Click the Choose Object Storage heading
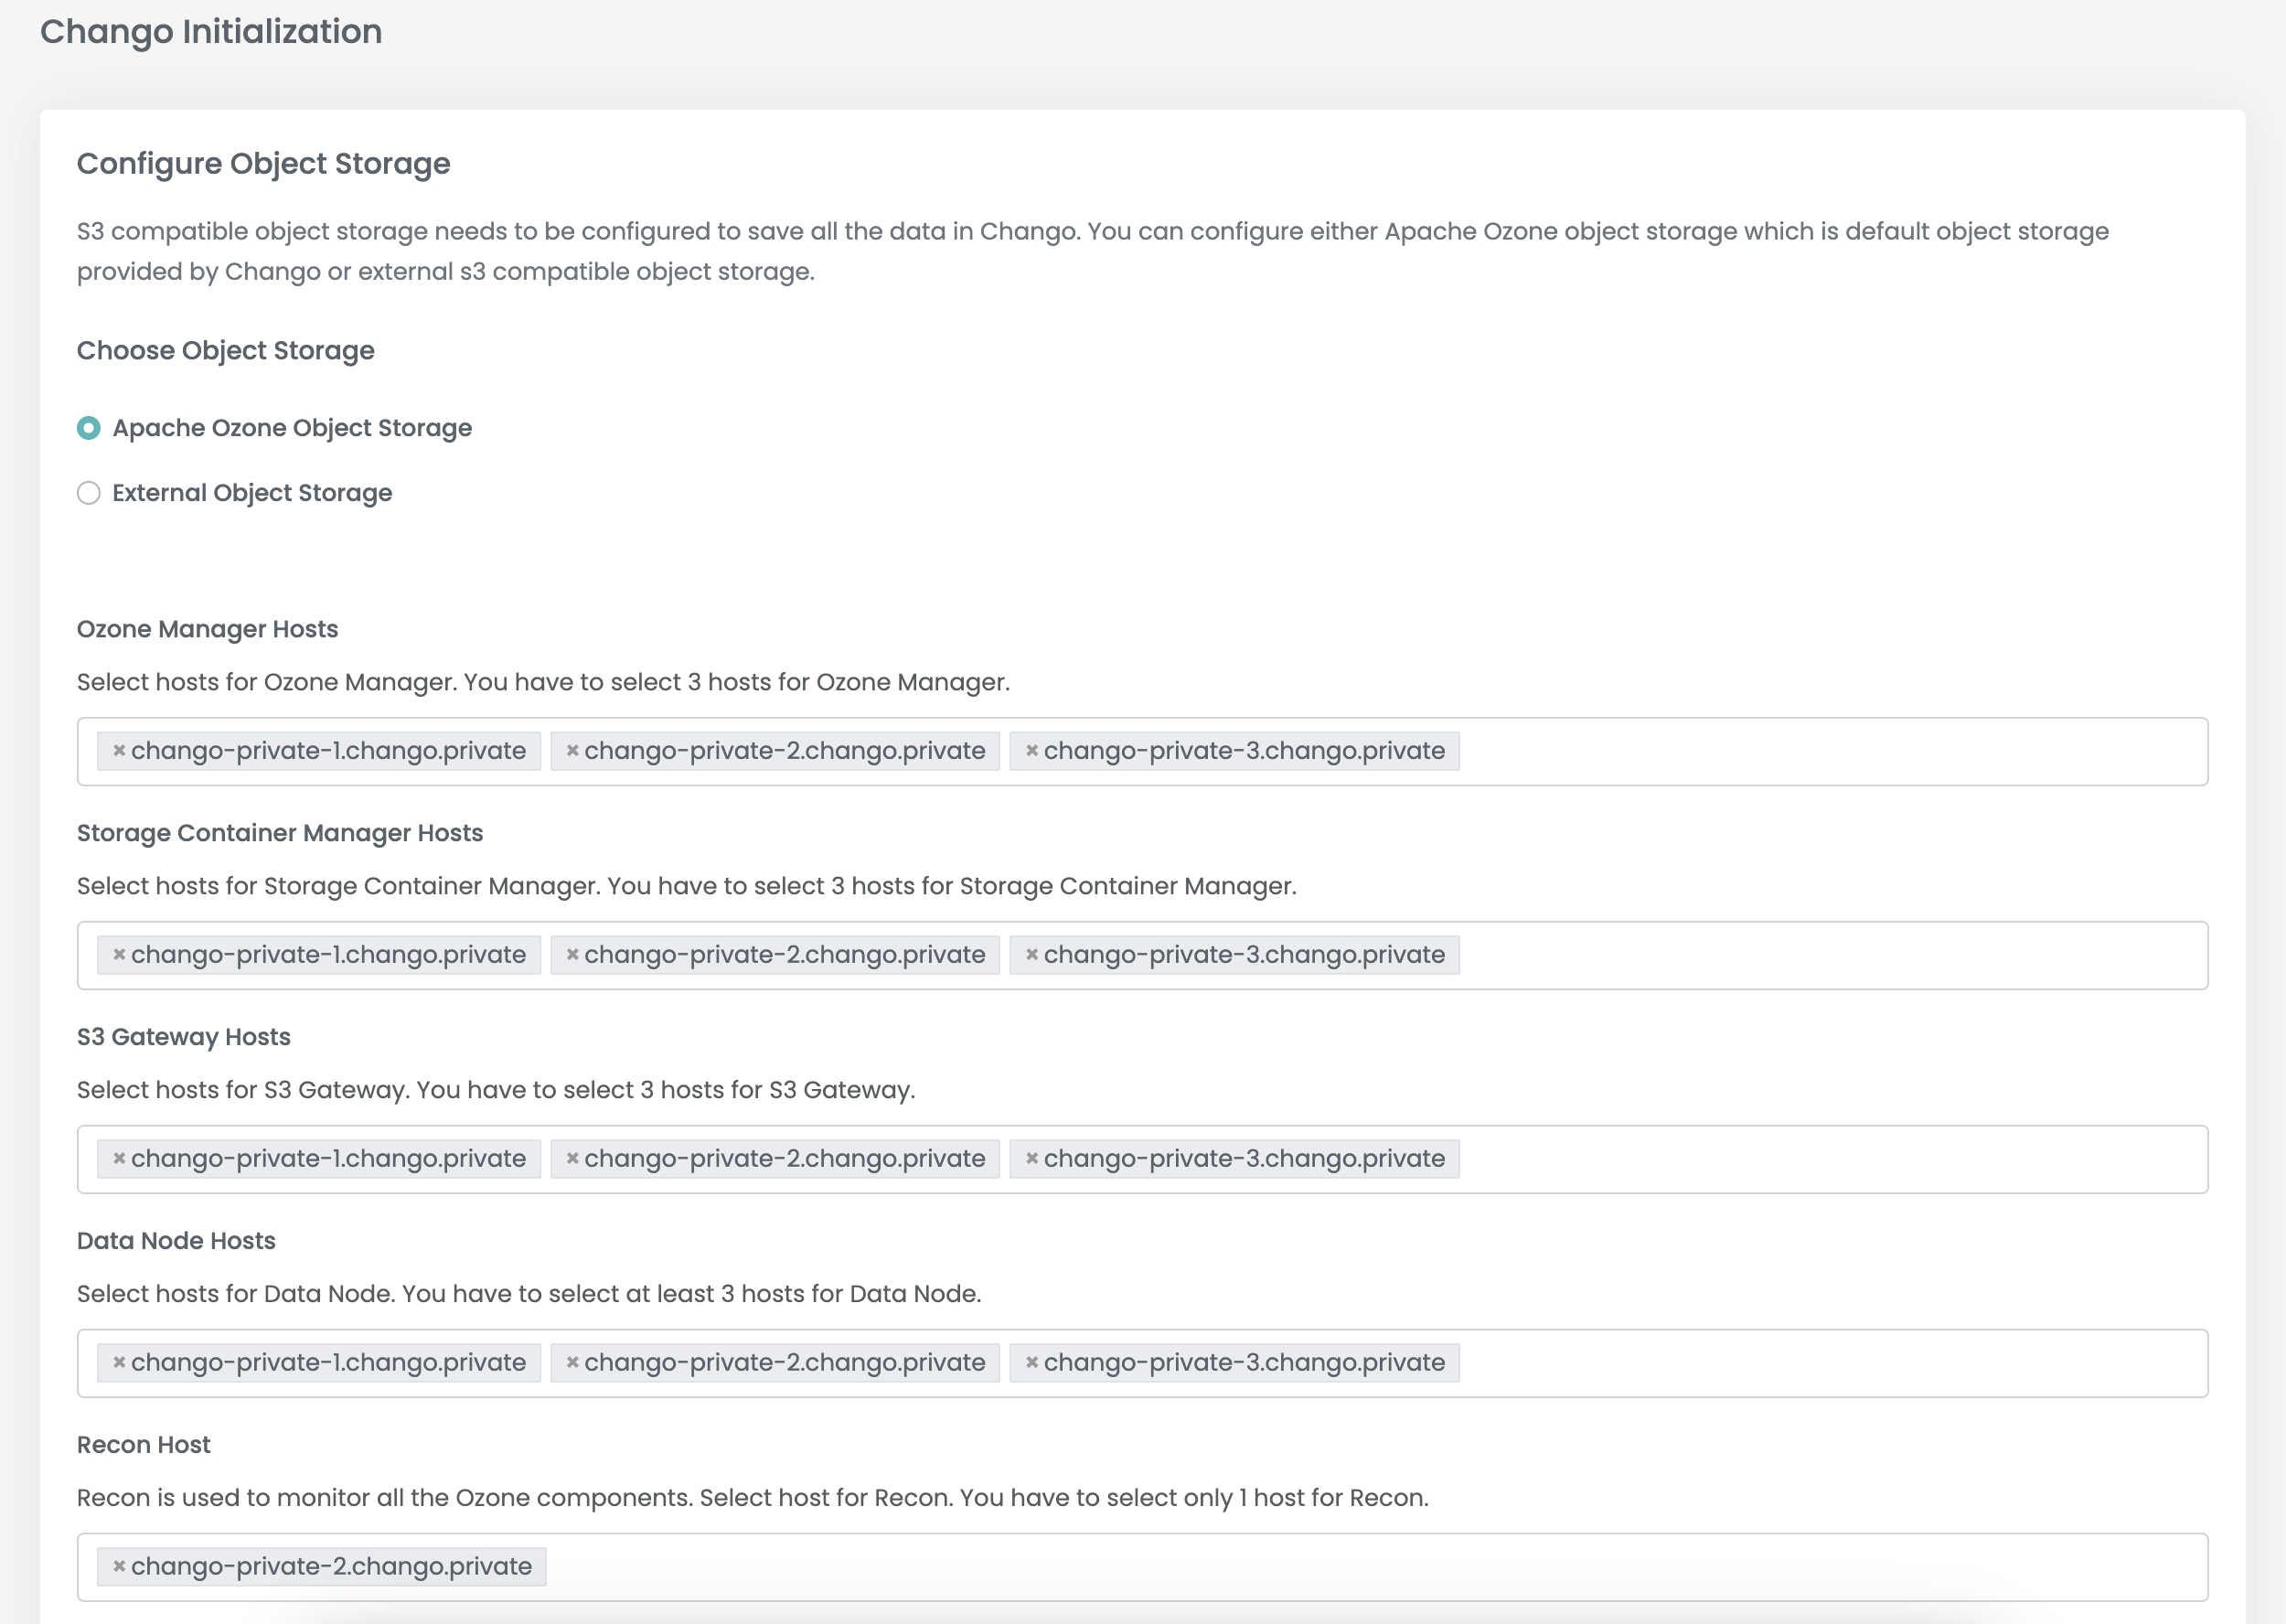The height and width of the screenshot is (1624, 2286). coord(226,351)
